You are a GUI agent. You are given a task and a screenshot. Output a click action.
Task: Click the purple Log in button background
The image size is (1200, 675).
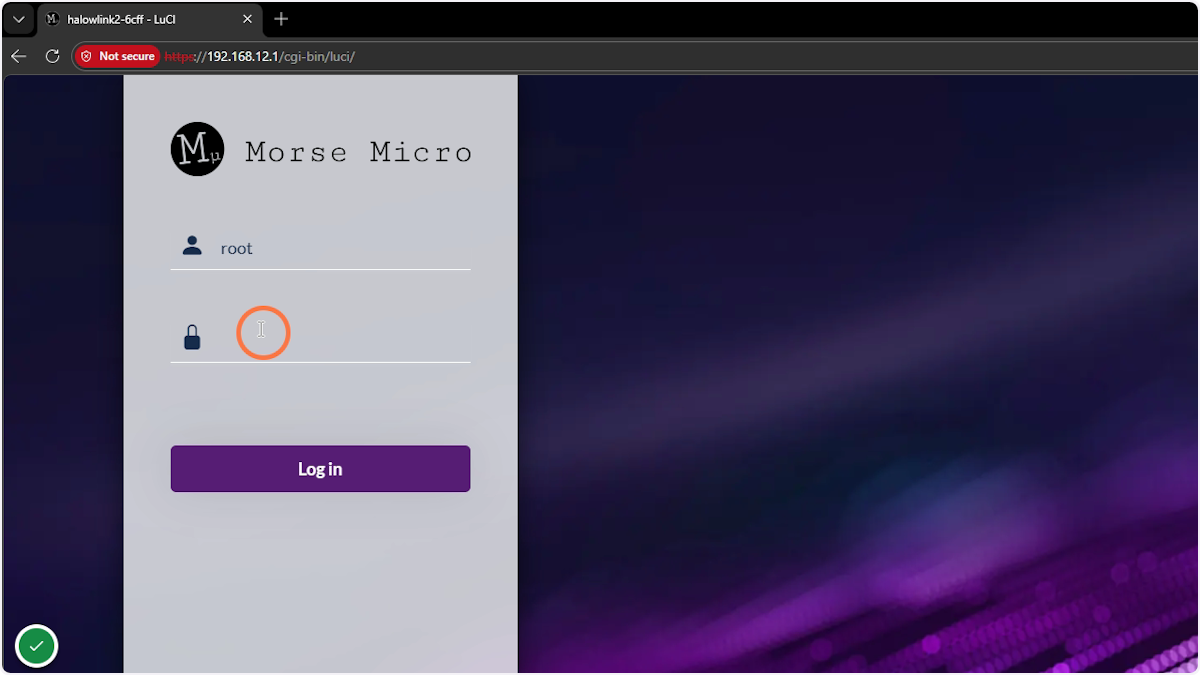tap(320, 468)
